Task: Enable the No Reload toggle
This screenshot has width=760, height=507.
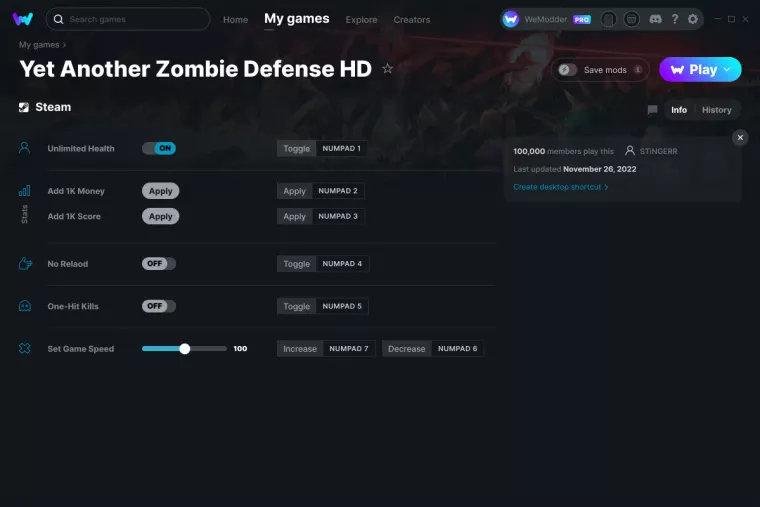Action: pyautogui.click(x=159, y=264)
